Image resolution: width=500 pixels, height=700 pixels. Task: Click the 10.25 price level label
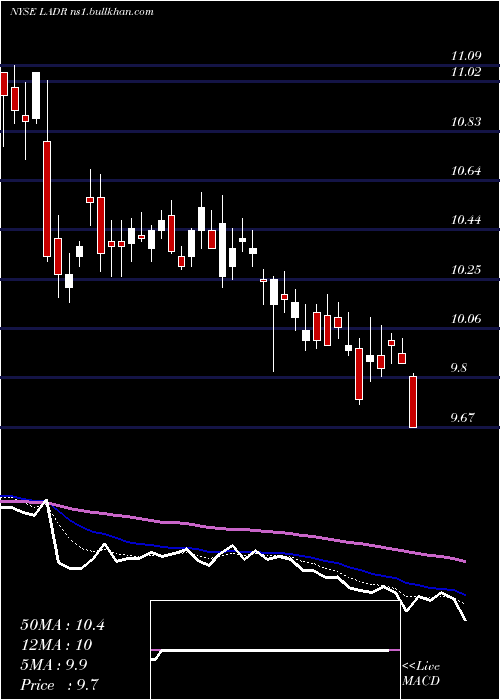466,270
